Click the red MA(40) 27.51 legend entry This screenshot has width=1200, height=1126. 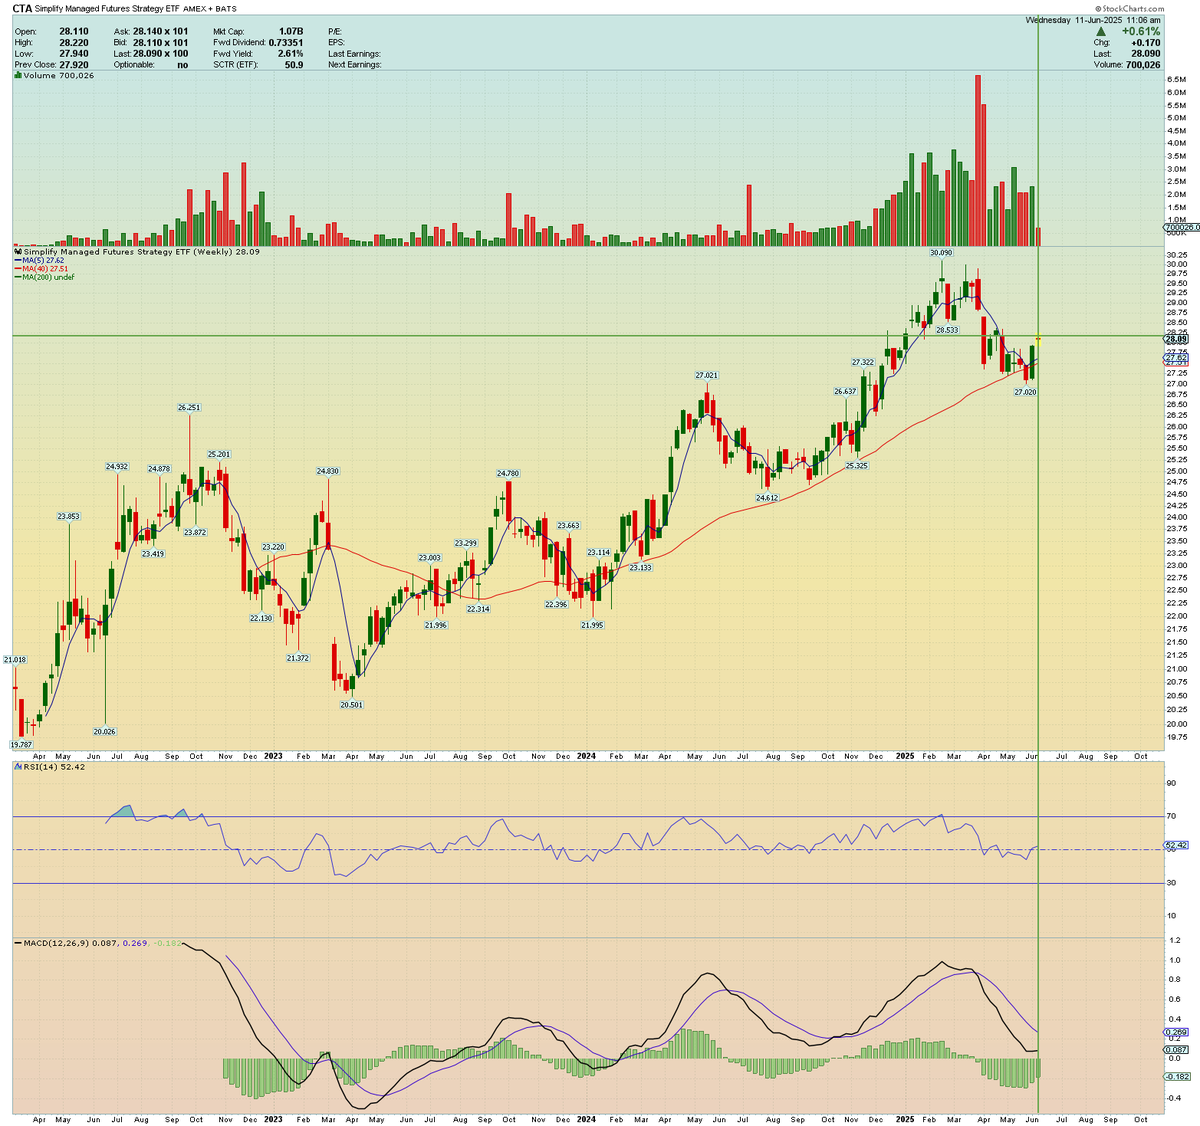(x=40, y=269)
